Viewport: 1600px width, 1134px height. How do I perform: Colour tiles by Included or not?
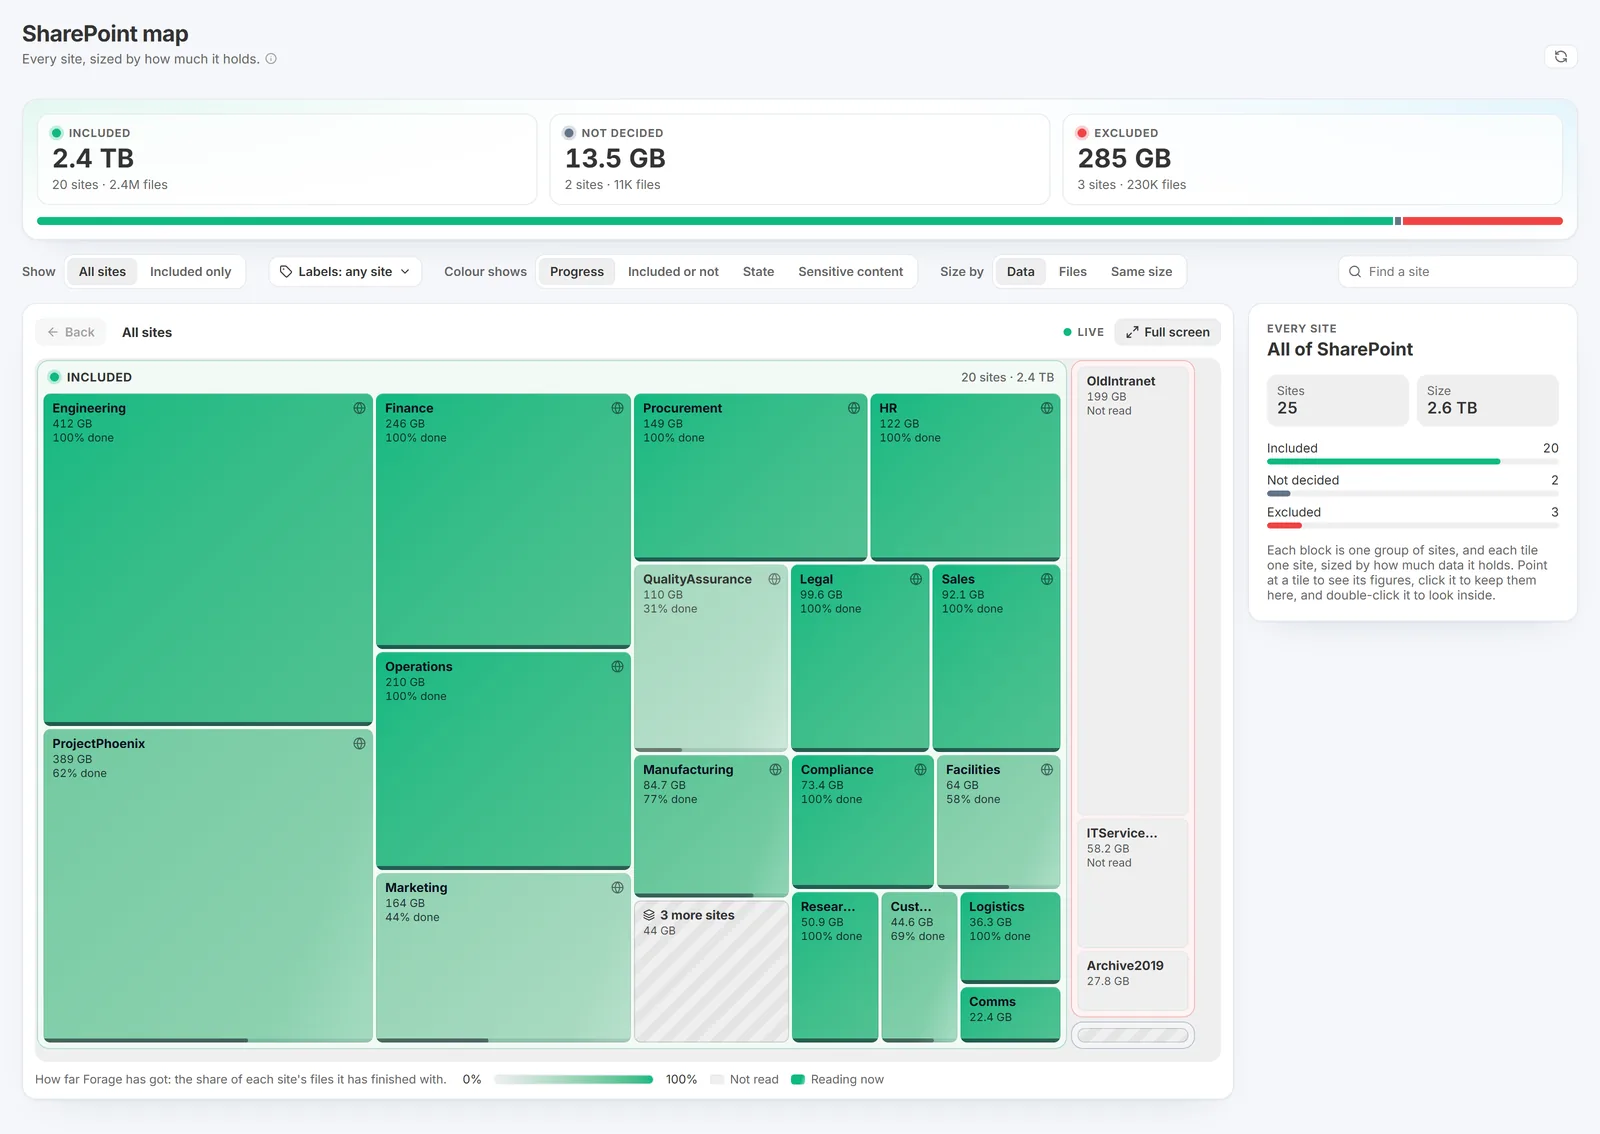tap(673, 271)
